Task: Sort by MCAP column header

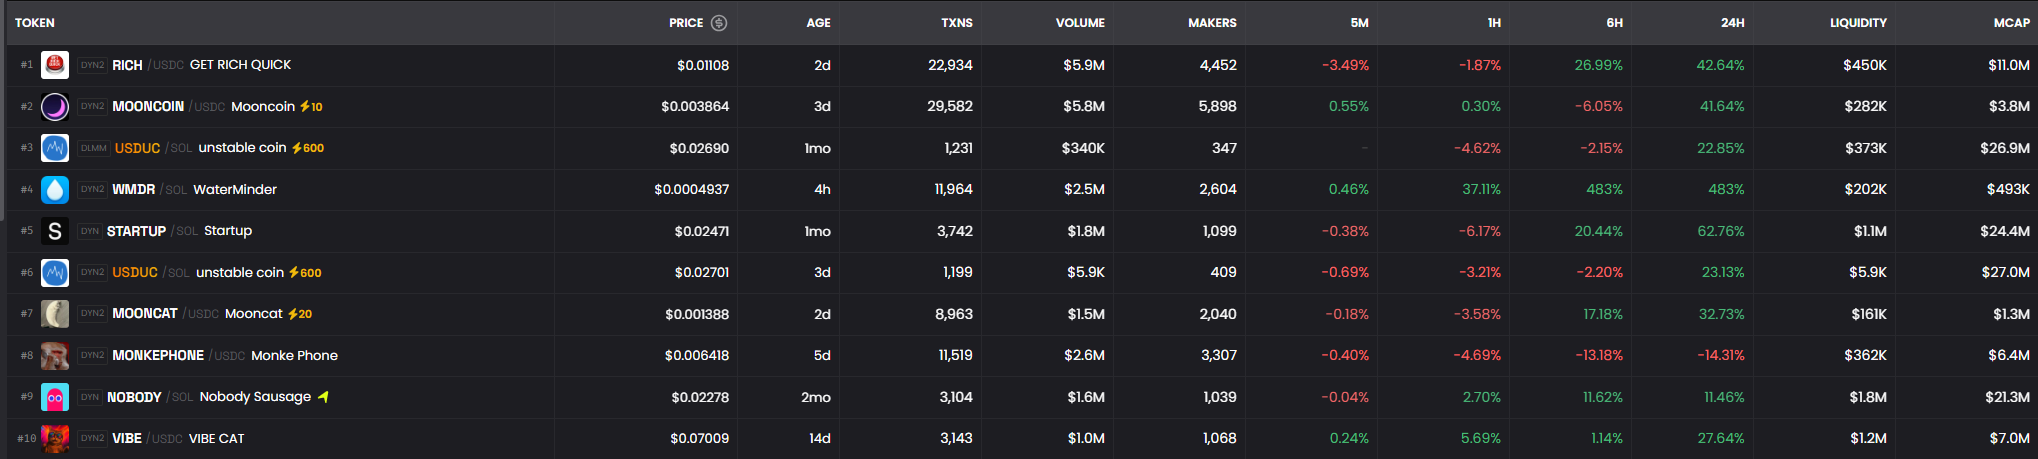Action: pyautogui.click(x=2011, y=22)
